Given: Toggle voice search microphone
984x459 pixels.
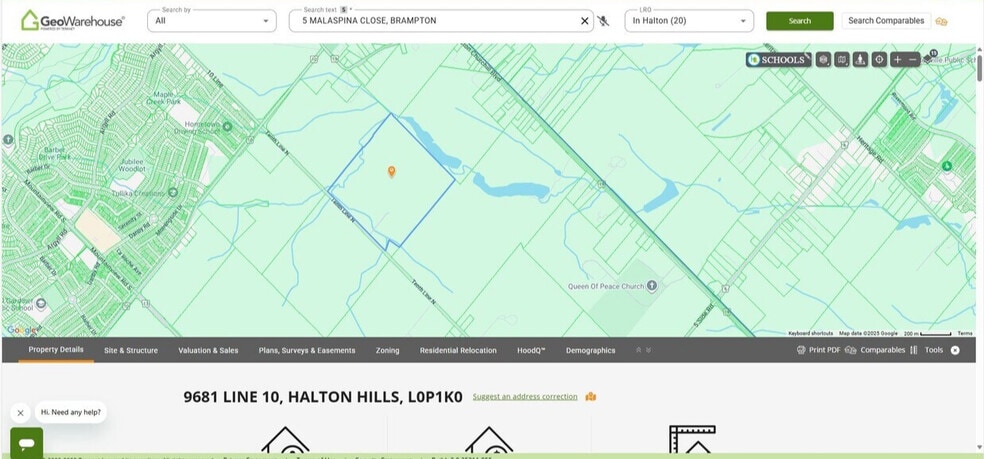Looking at the screenshot, I should [603, 21].
